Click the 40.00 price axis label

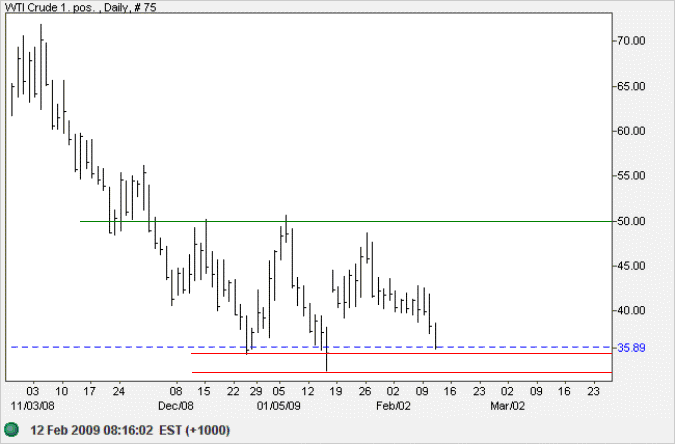click(x=631, y=310)
